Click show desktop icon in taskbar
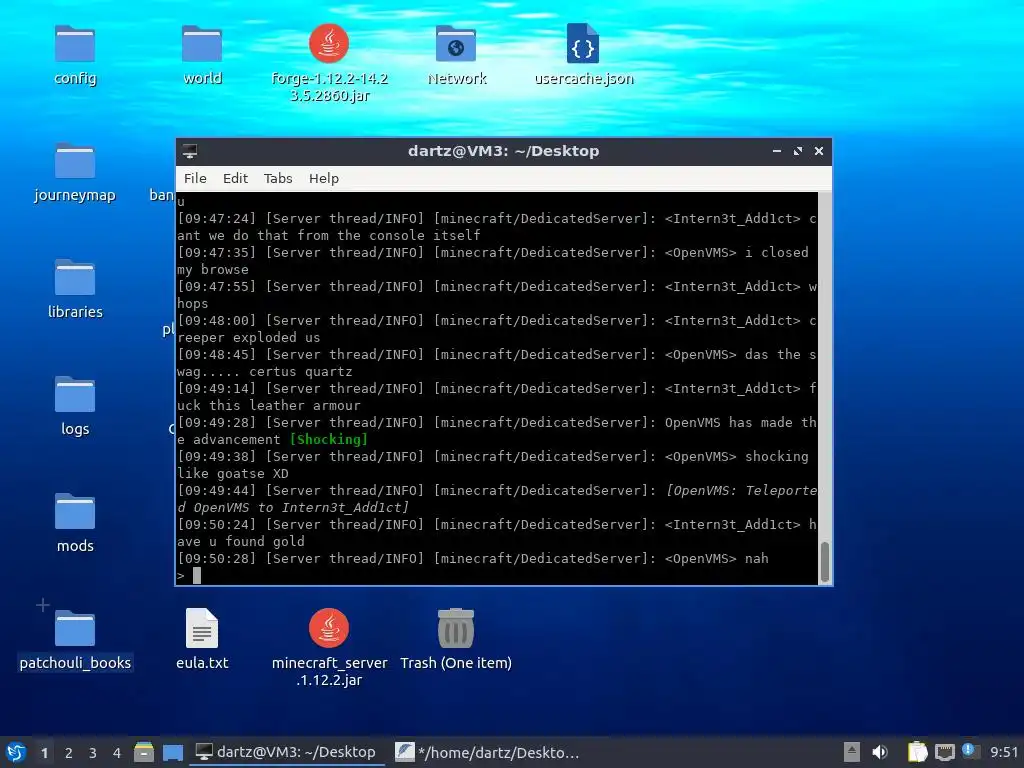 173,752
